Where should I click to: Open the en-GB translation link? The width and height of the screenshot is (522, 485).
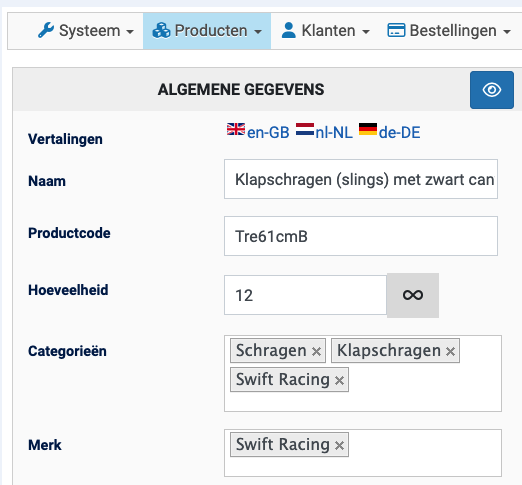268,133
